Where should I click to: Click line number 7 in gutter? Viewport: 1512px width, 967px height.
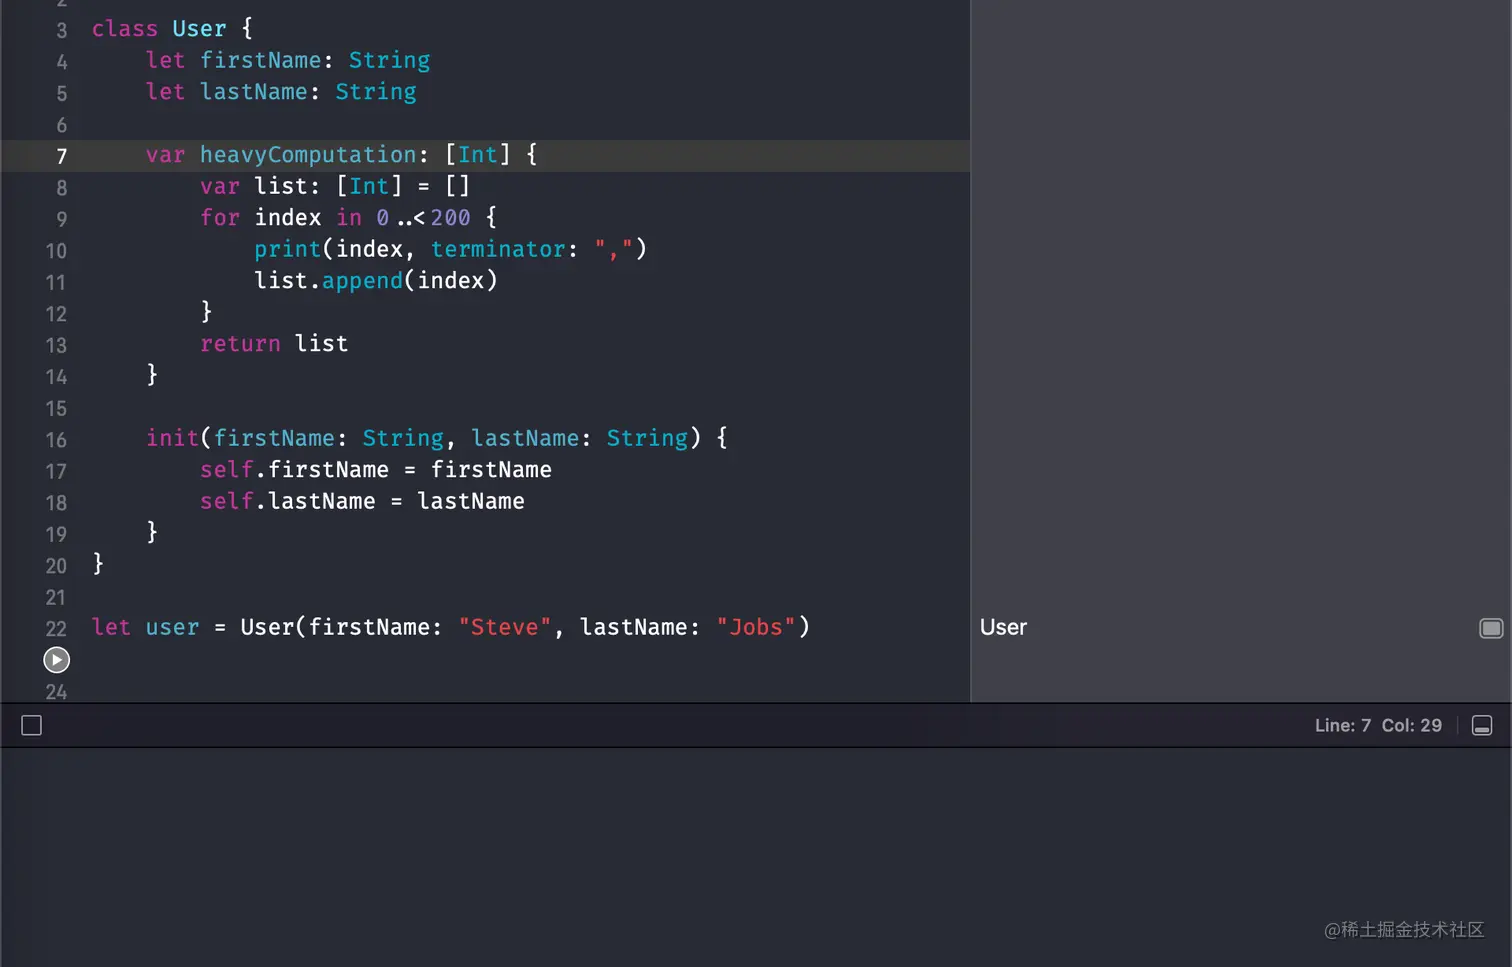62,156
